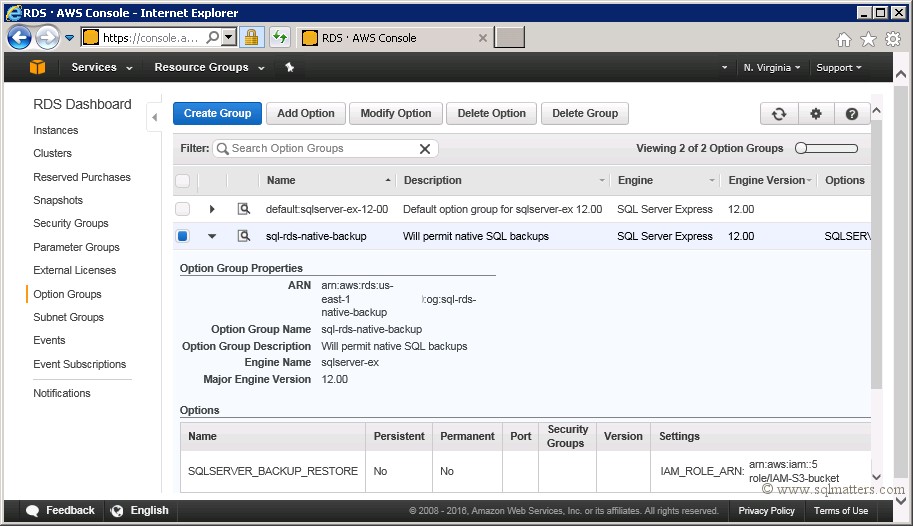Open the recent pages dropdown arrow
Viewport: 913px width, 526px height.
(69, 38)
